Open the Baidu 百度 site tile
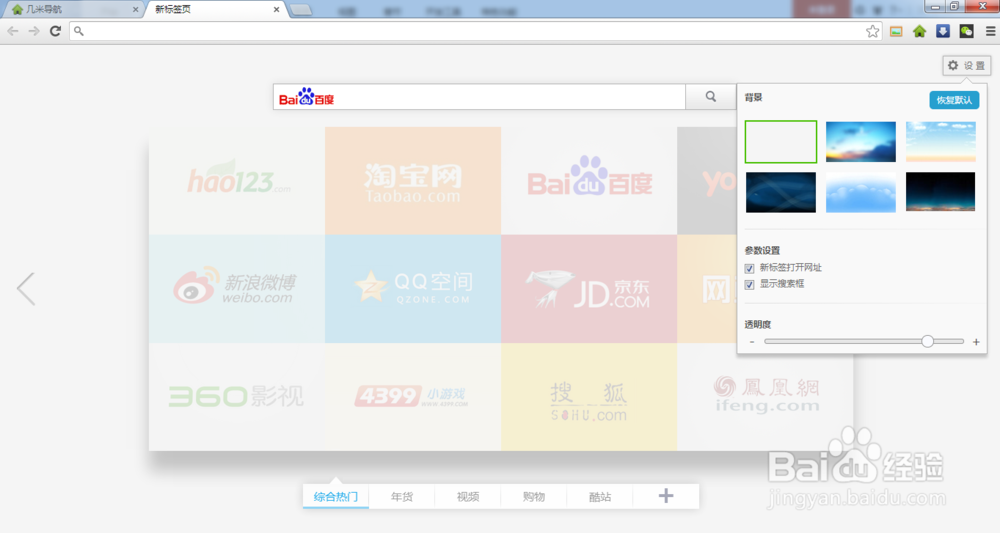 (x=589, y=180)
